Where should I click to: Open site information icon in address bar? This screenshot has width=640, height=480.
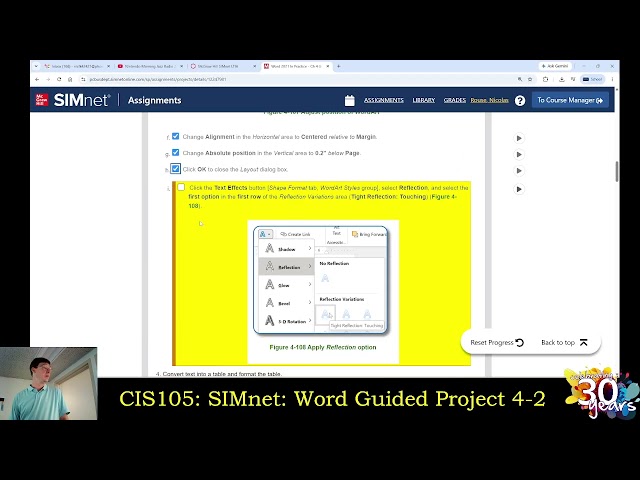[83, 79]
